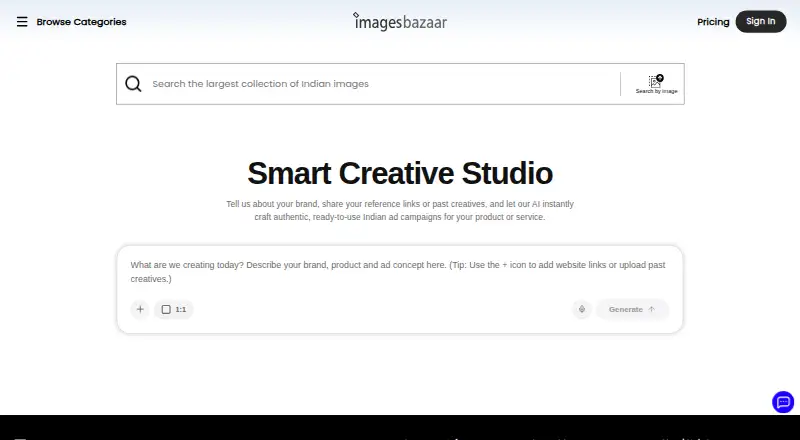
Task: Open Search by image
Action: click(x=656, y=84)
